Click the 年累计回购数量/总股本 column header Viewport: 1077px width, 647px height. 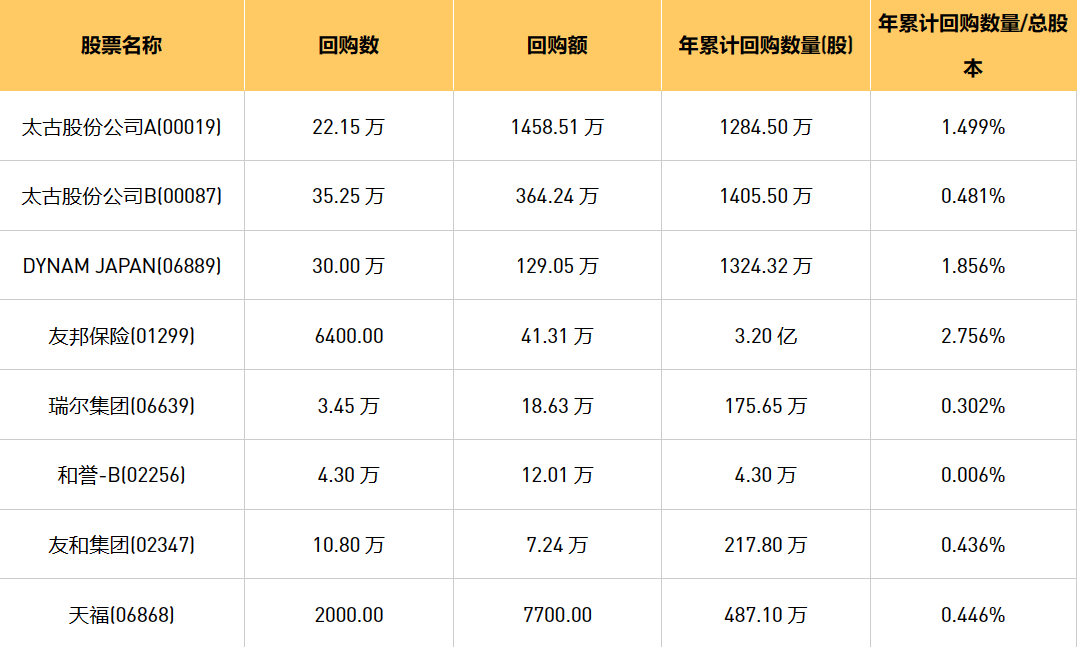click(973, 46)
